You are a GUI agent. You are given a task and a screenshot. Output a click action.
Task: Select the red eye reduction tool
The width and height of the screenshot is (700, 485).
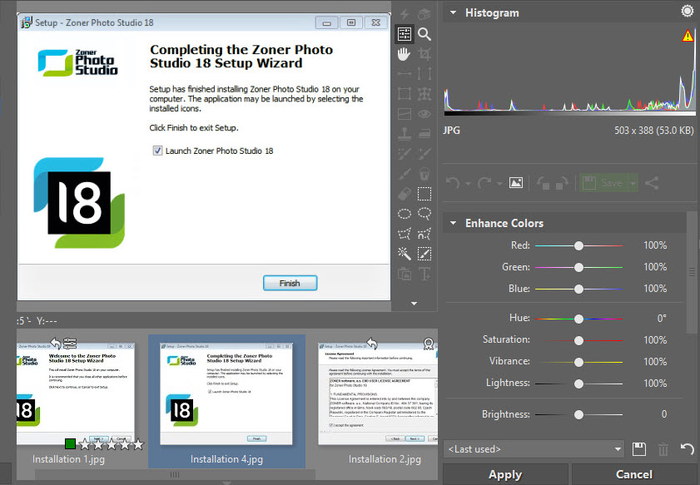[x=424, y=114]
